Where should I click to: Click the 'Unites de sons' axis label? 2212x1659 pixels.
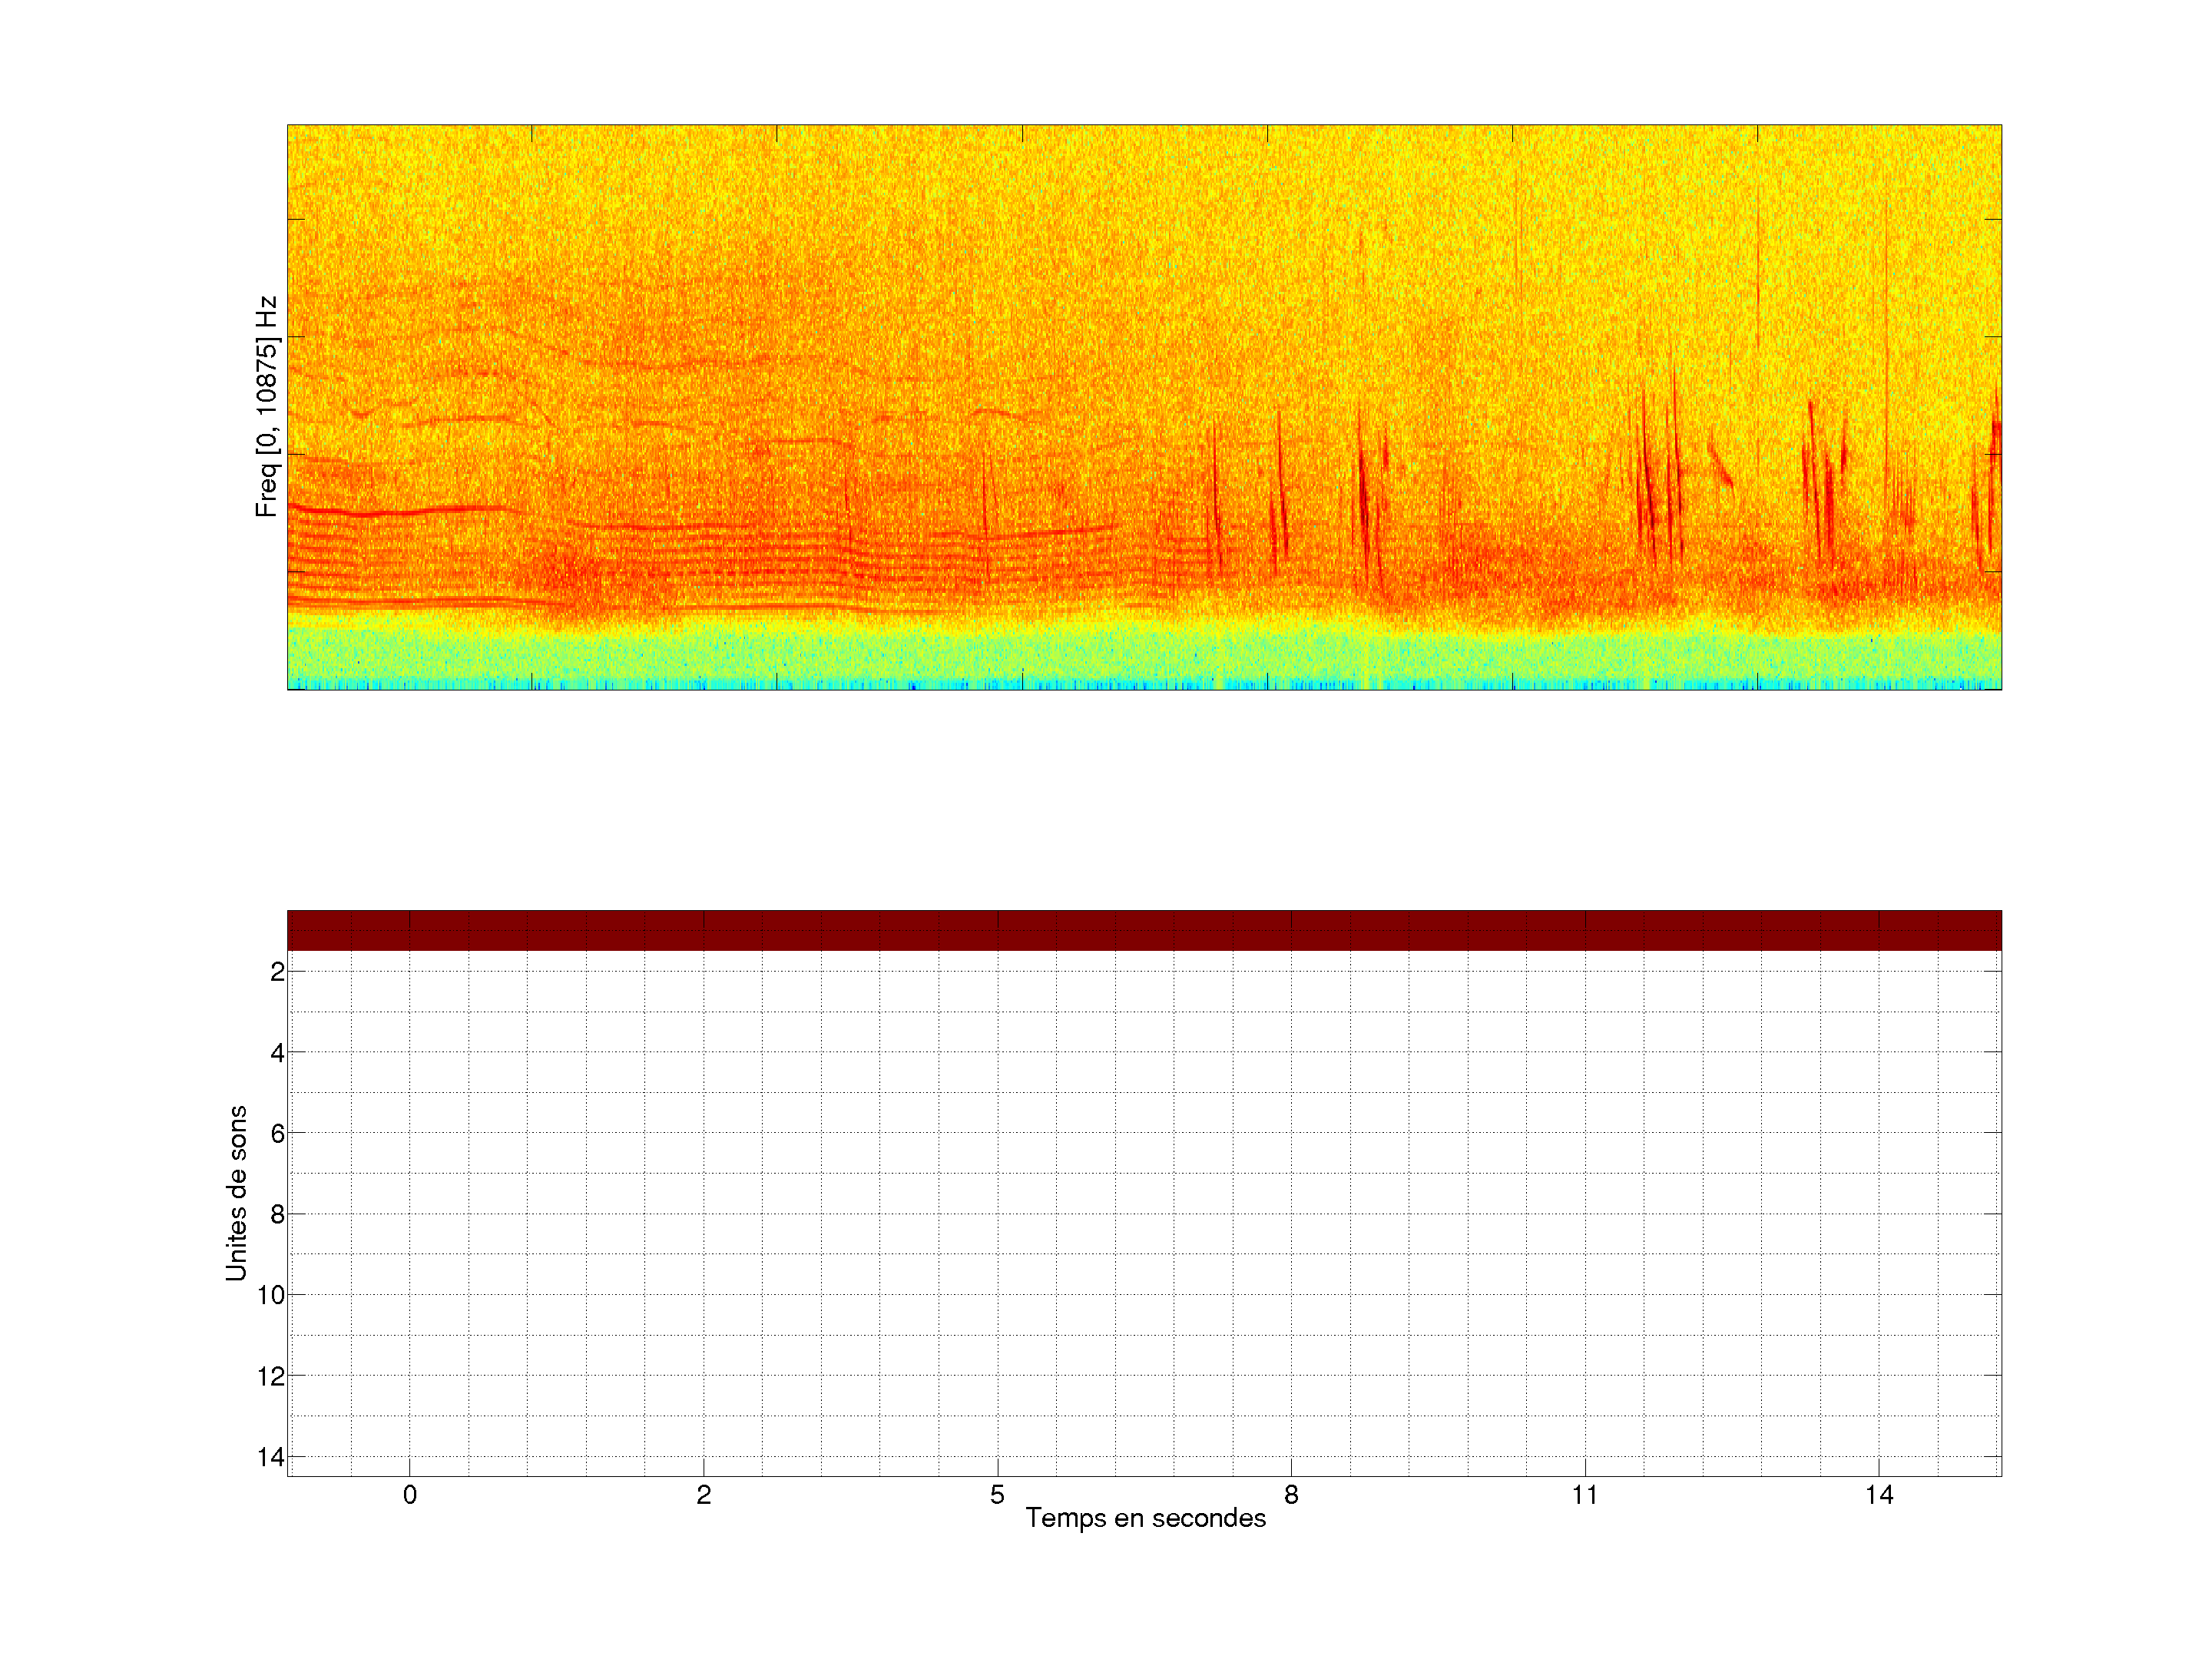[236, 1193]
